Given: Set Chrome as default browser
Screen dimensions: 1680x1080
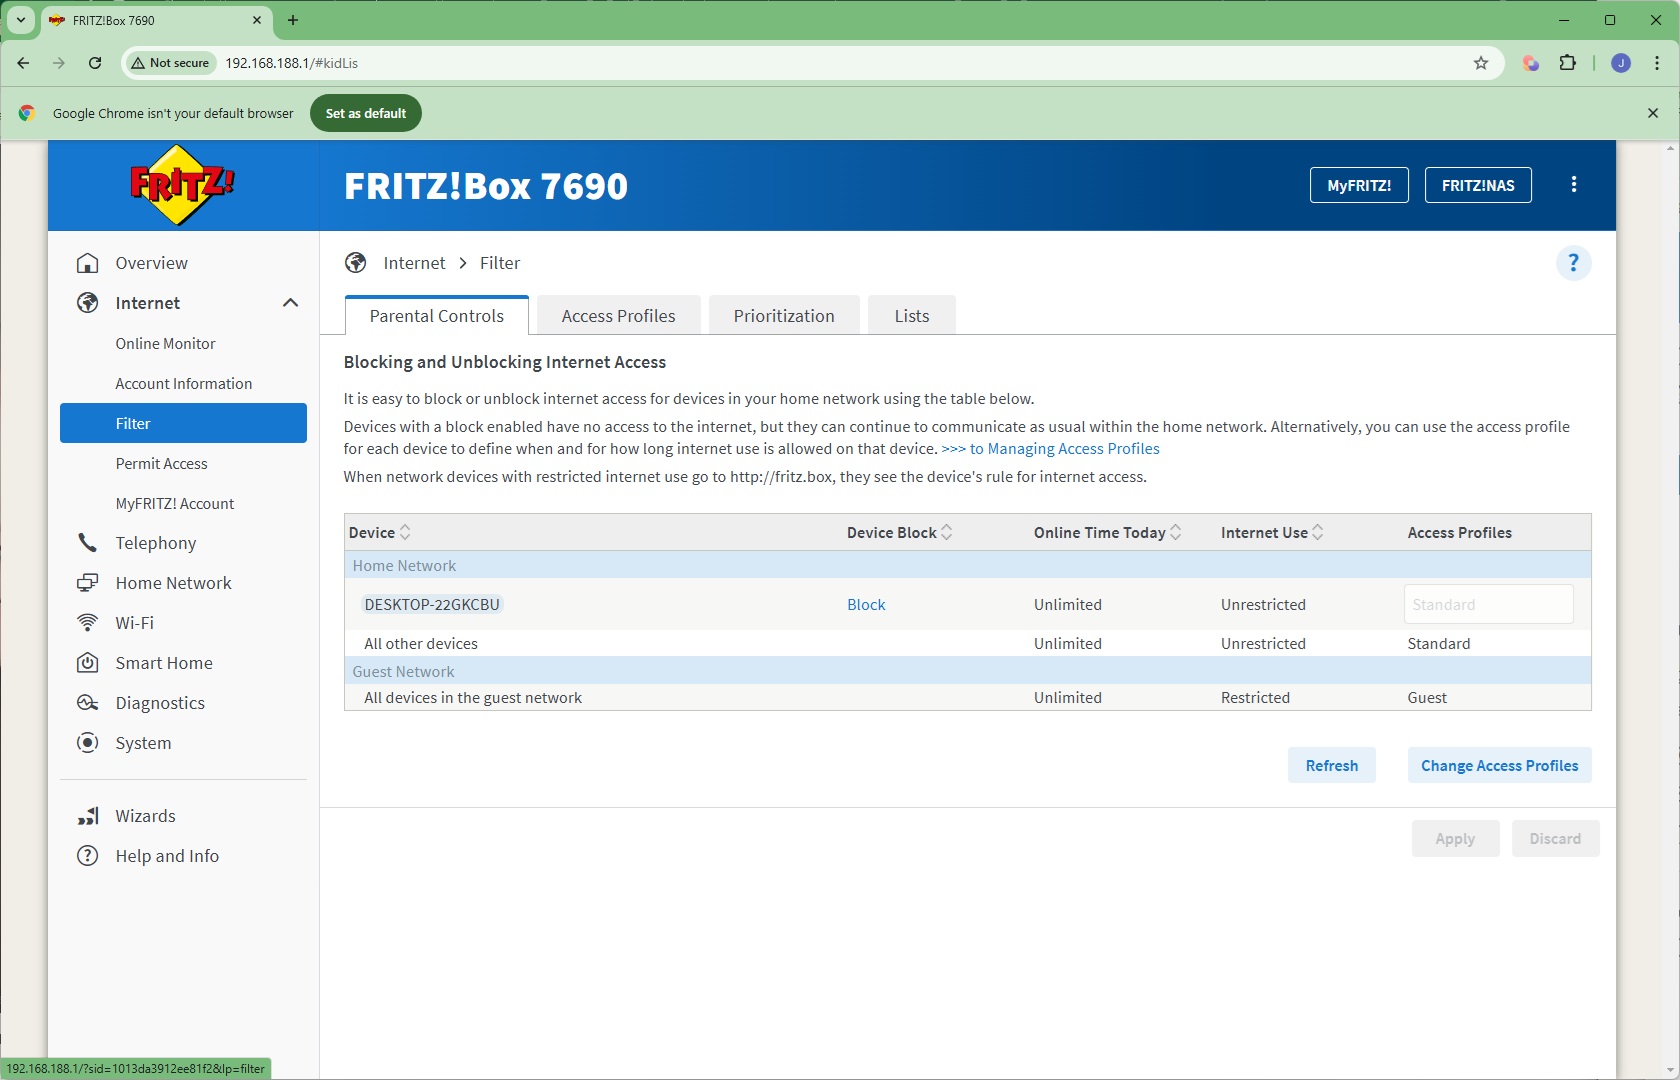Looking at the screenshot, I should (x=366, y=113).
